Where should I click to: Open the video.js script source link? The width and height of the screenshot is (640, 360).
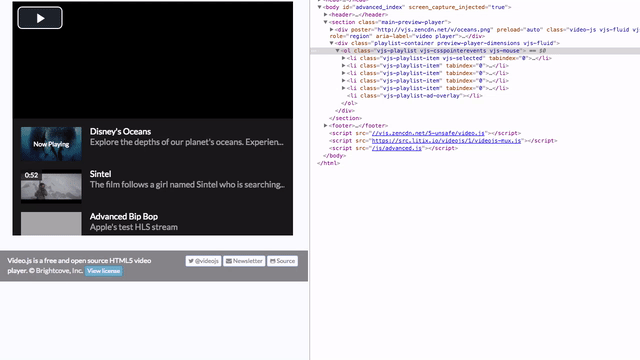tap(428, 133)
